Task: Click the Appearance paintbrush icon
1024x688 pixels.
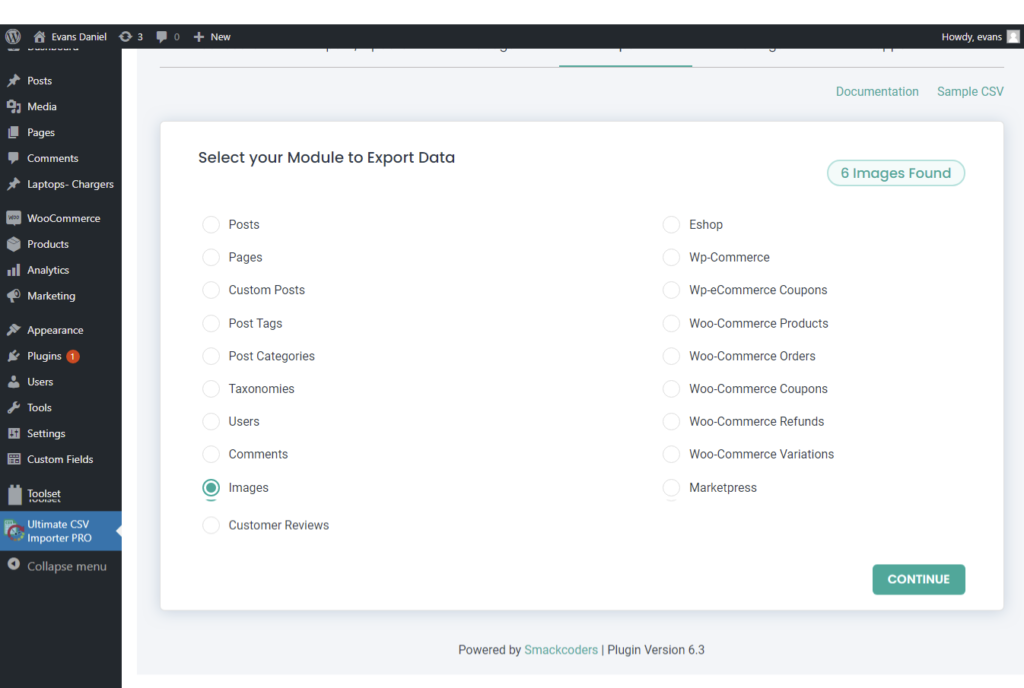Action: click(x=14, y=330)
